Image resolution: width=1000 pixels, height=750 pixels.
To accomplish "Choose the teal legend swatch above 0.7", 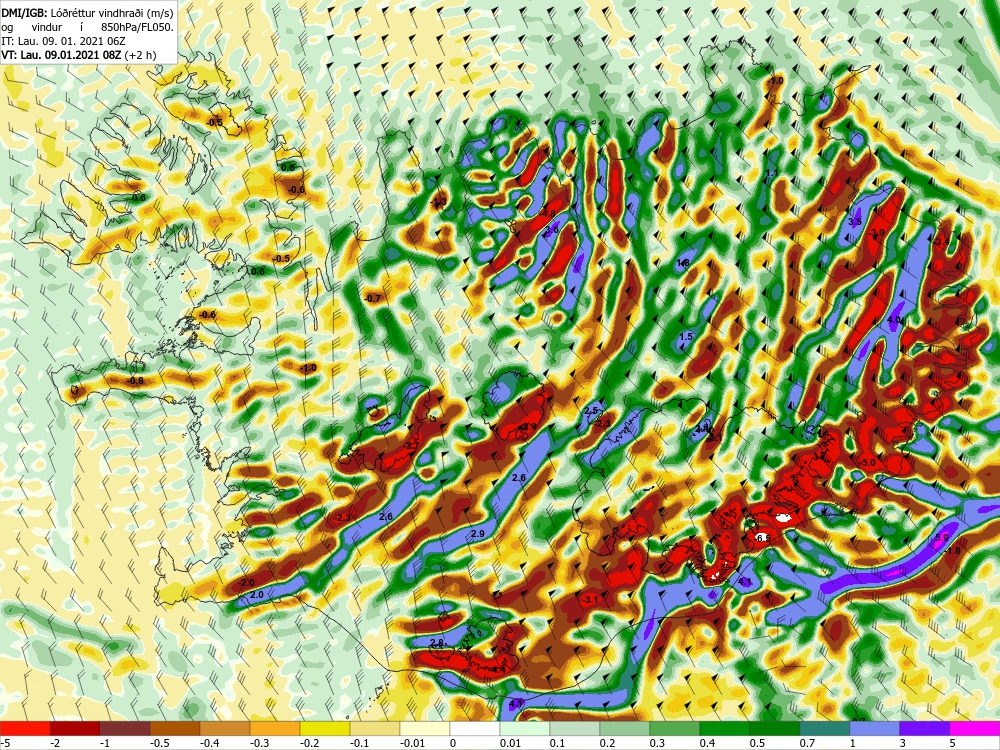I will pyautogui.click(x=825, y=728).
